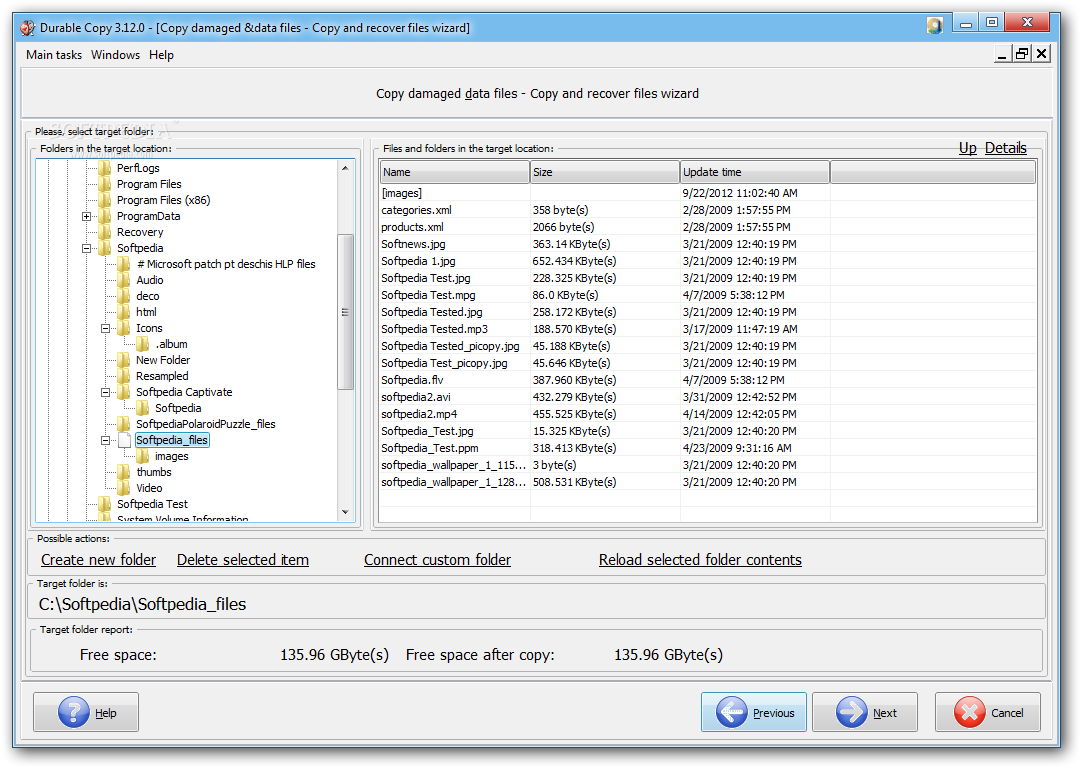Select categories.xml in file list
The height and width of the screenshot is (768, 1081).
tap(416, 210)
